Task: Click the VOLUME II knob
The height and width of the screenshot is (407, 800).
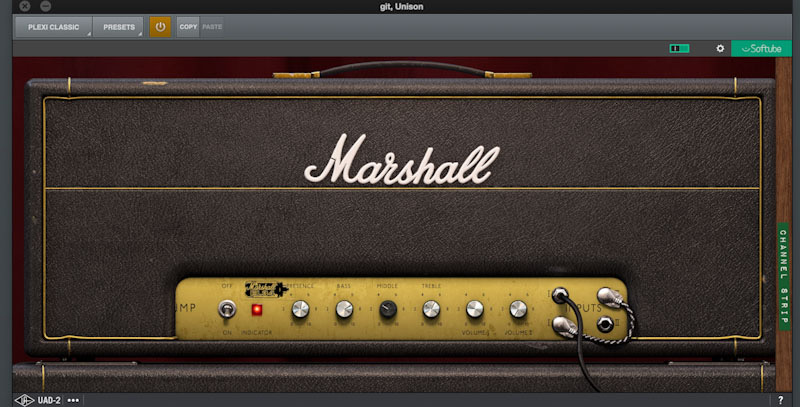Action: pos(518,309)
